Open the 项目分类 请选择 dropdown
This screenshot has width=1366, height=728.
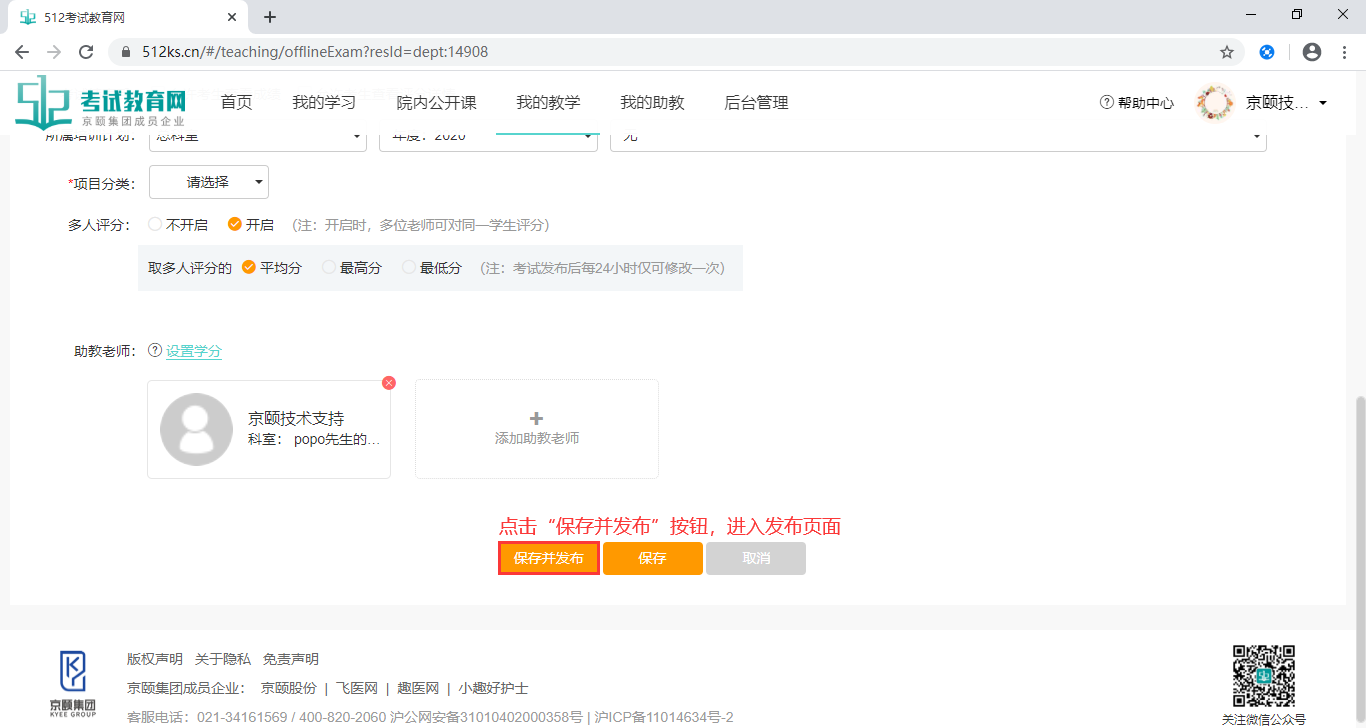[209, 182]
